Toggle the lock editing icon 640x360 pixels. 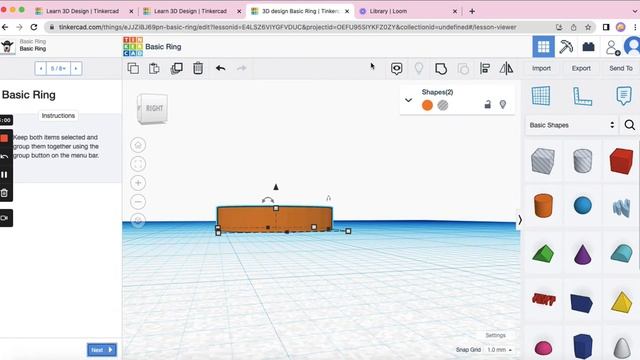487,104
